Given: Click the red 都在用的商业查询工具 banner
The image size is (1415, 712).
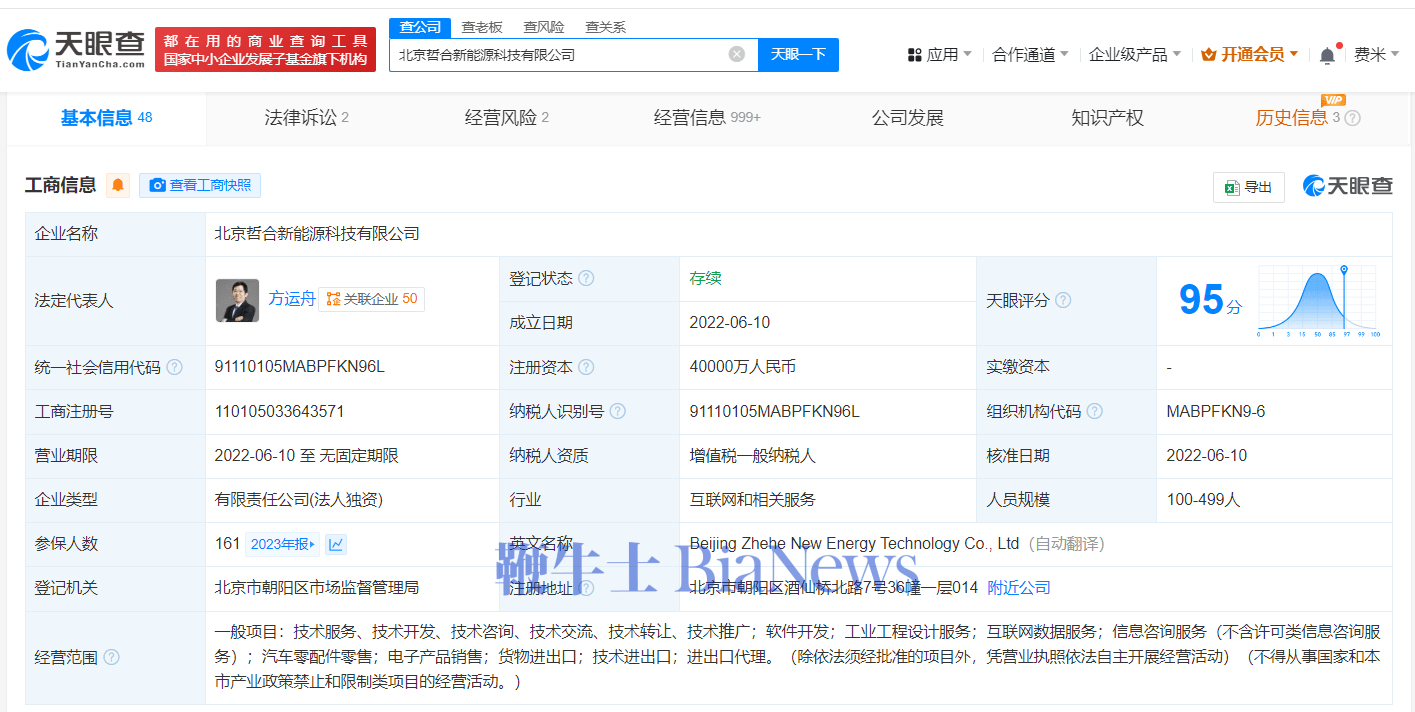Looking at the screenshot, I should click(266, 50).
